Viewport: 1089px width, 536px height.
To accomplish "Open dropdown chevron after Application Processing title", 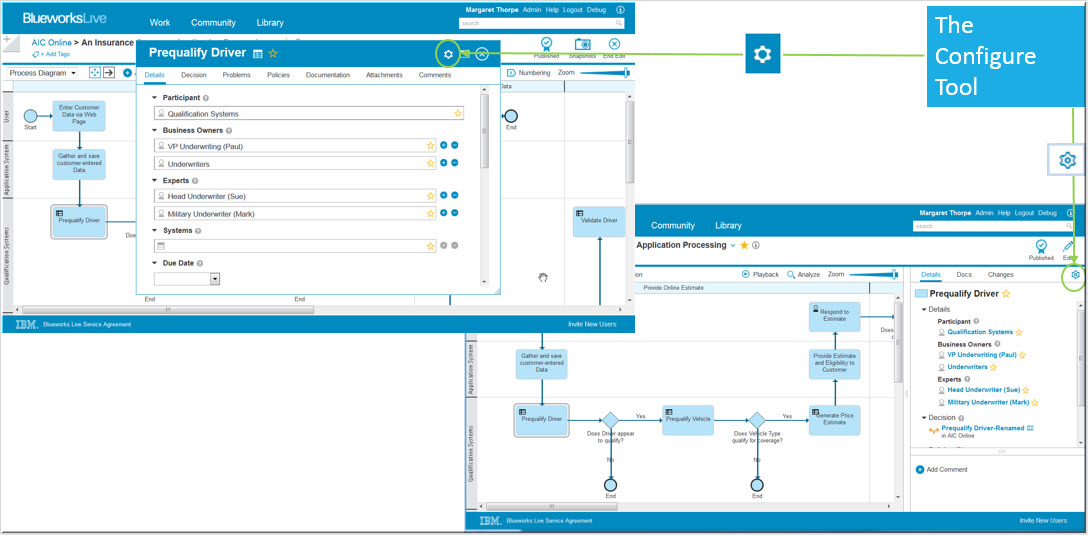I will [733, 246].
